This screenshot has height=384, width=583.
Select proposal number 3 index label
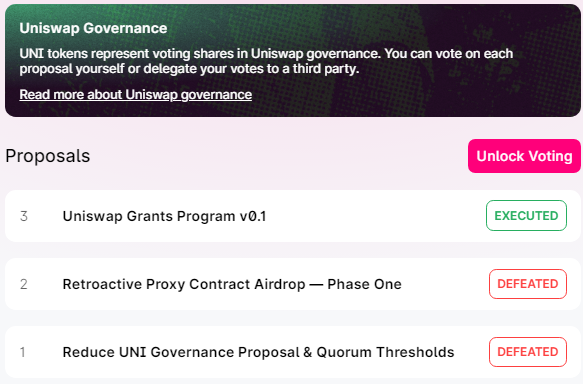[24, 216]
